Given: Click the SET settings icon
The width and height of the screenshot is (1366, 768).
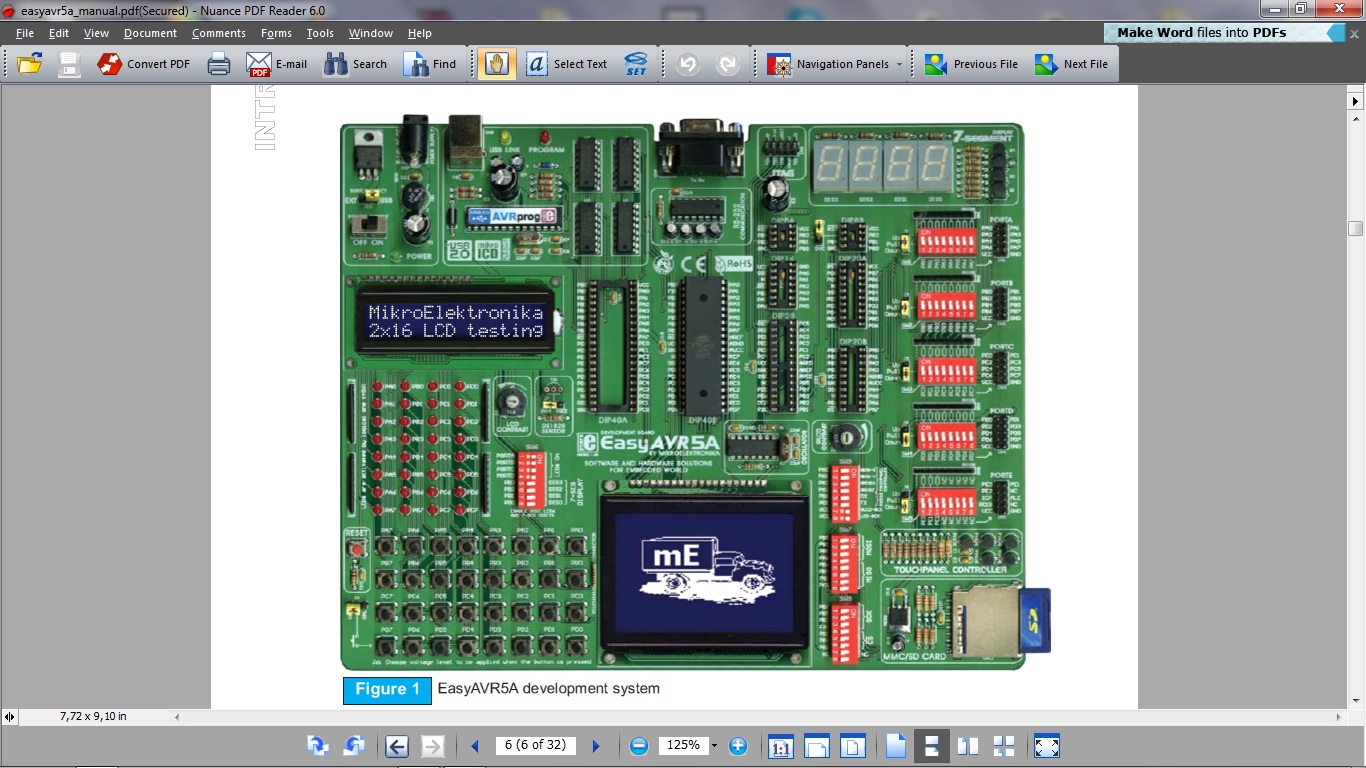Looking at the screenshot, I should pyautogui.click(x=636, y=64).
